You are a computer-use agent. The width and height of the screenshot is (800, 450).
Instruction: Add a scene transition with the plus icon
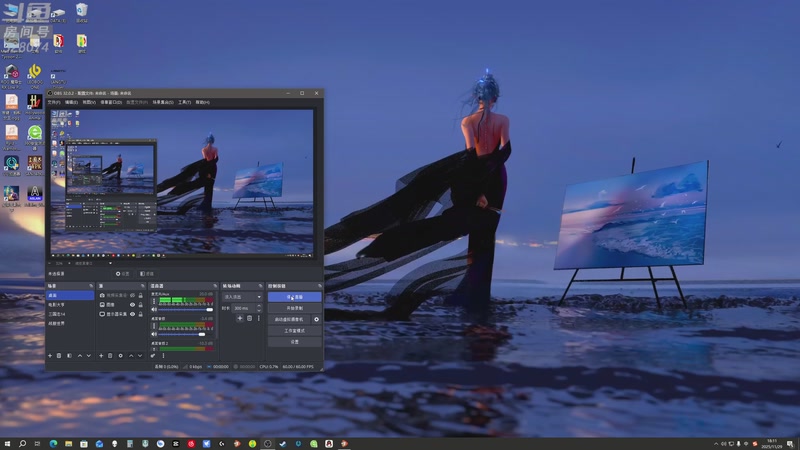point(240,318)
